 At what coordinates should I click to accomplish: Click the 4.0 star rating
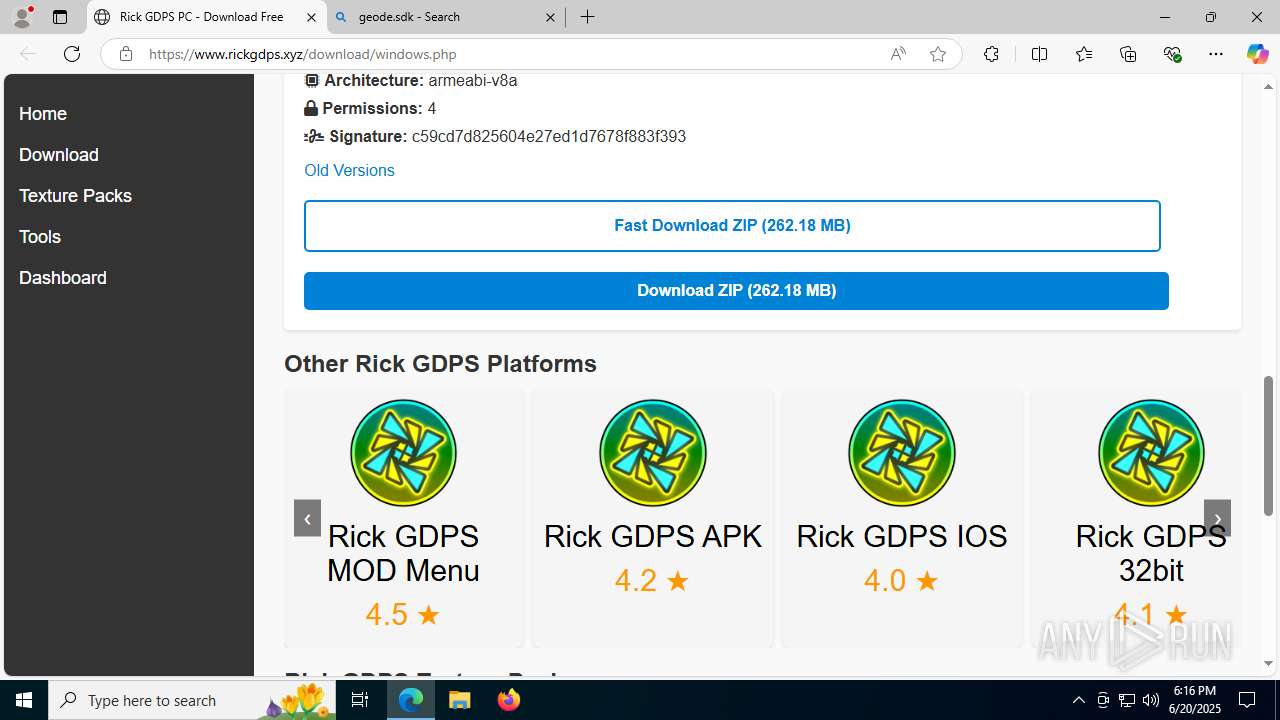(x=901, y=580)
